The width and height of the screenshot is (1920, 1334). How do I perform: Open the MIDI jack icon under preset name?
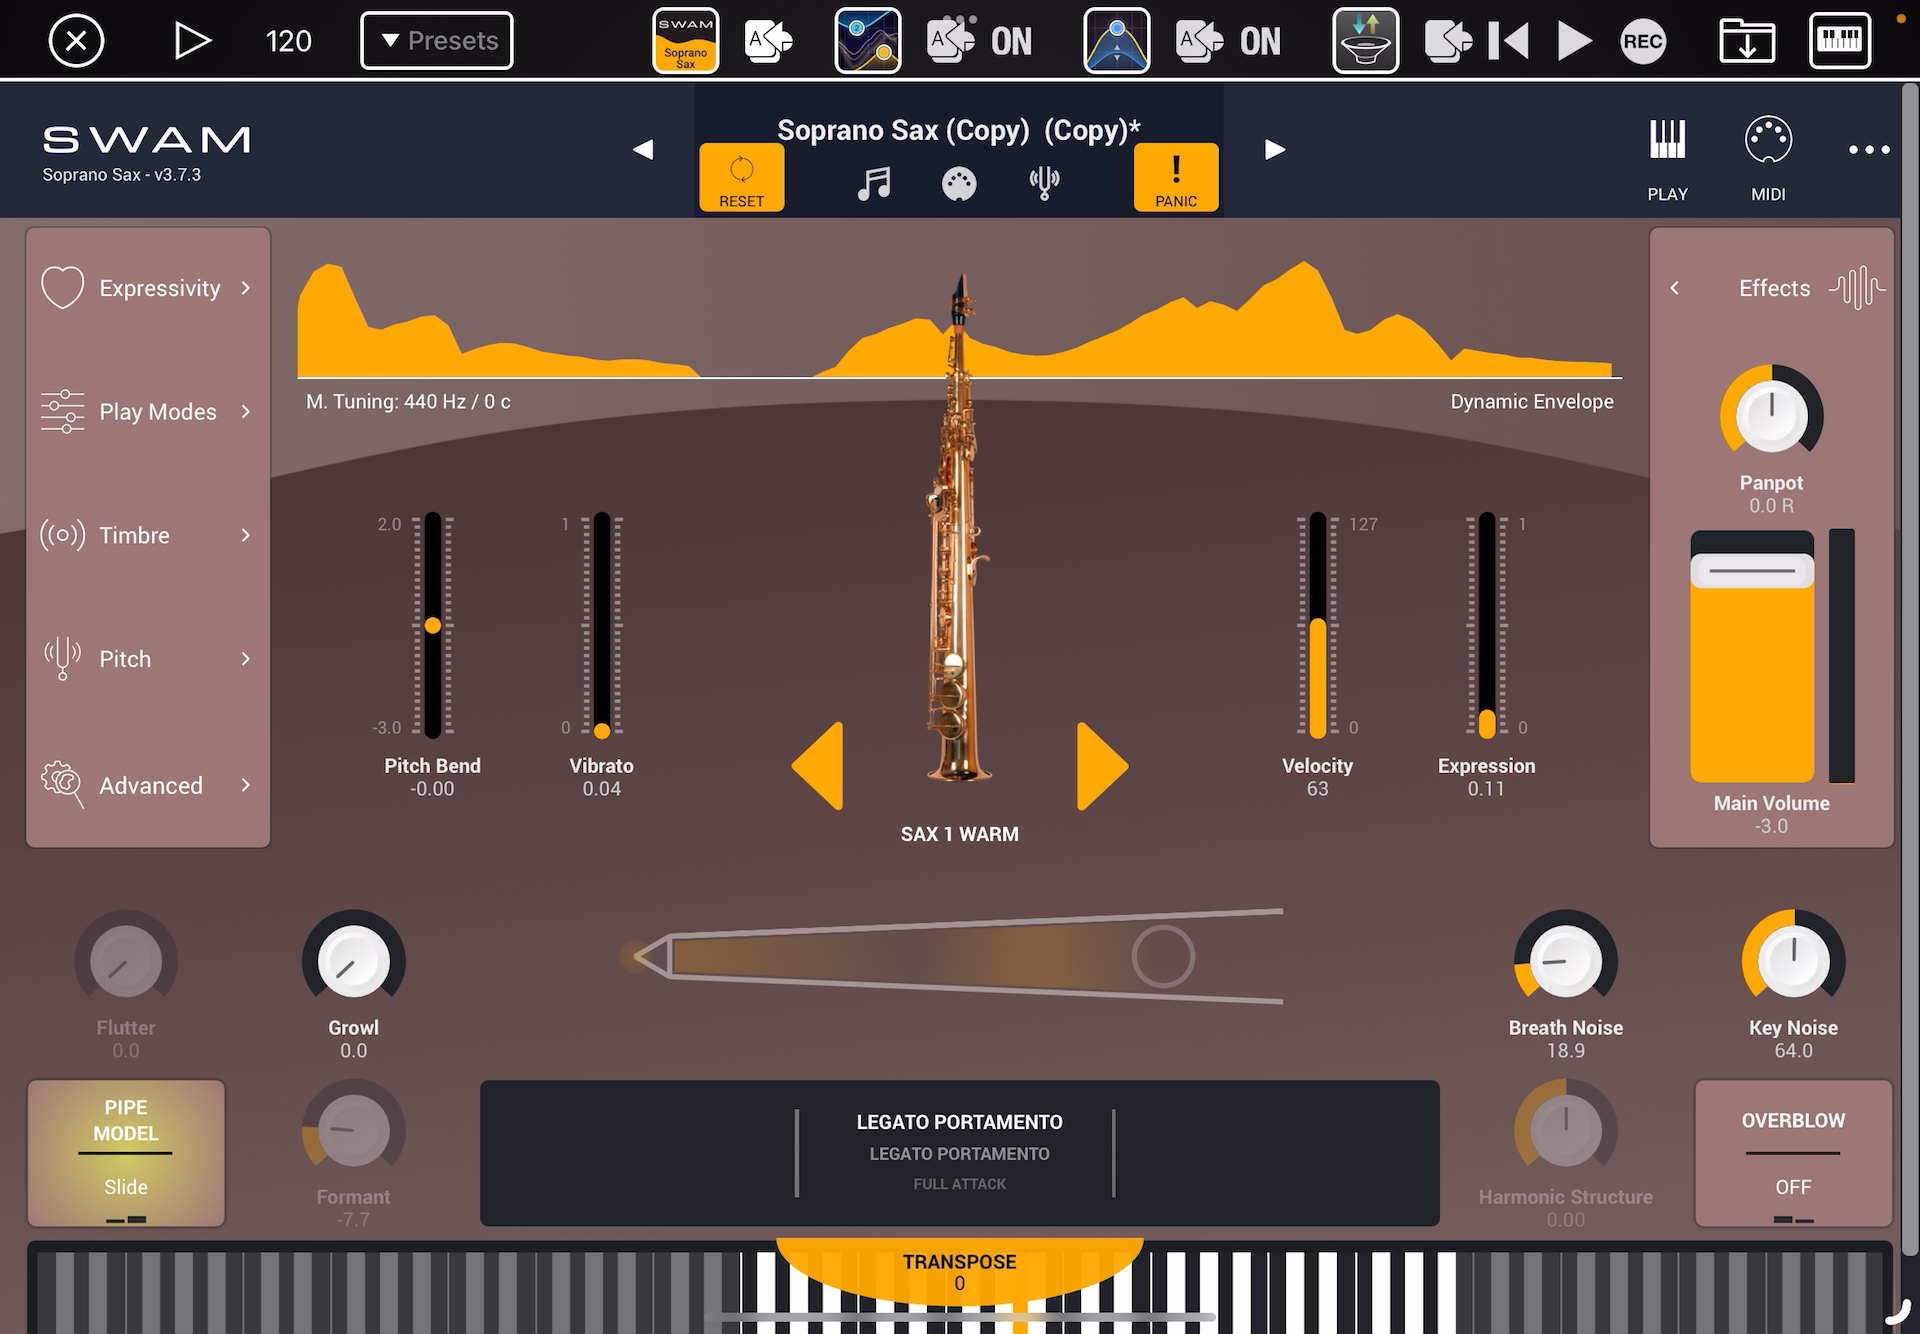pos(959,183)
